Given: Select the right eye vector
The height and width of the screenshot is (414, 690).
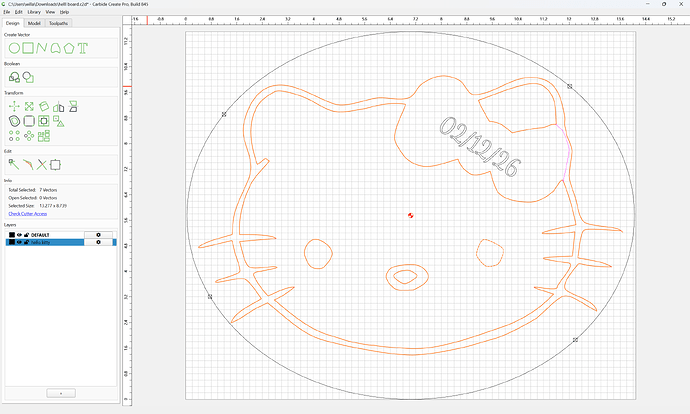Looking at the screenshot, I should tap(490, 253).
